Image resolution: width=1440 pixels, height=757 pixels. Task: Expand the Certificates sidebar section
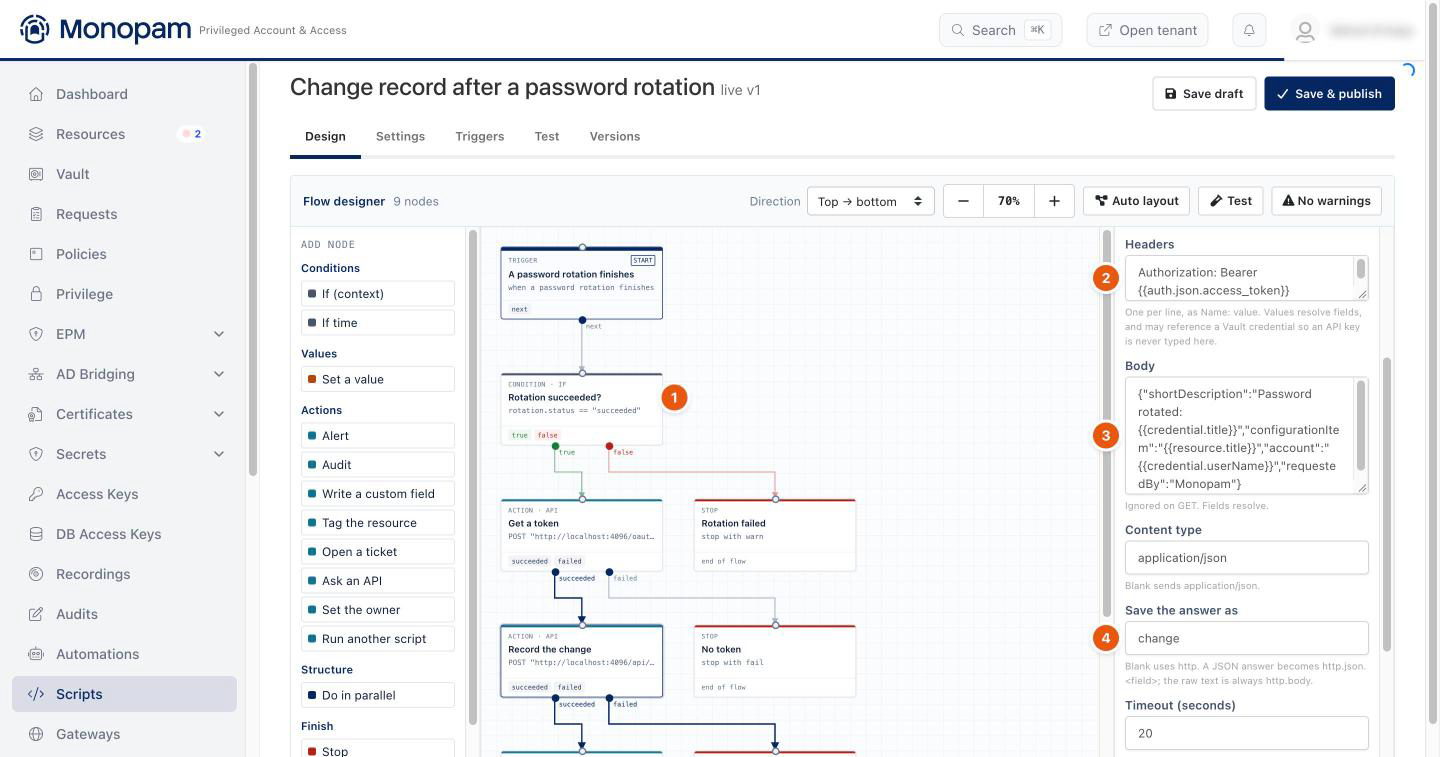219,414
